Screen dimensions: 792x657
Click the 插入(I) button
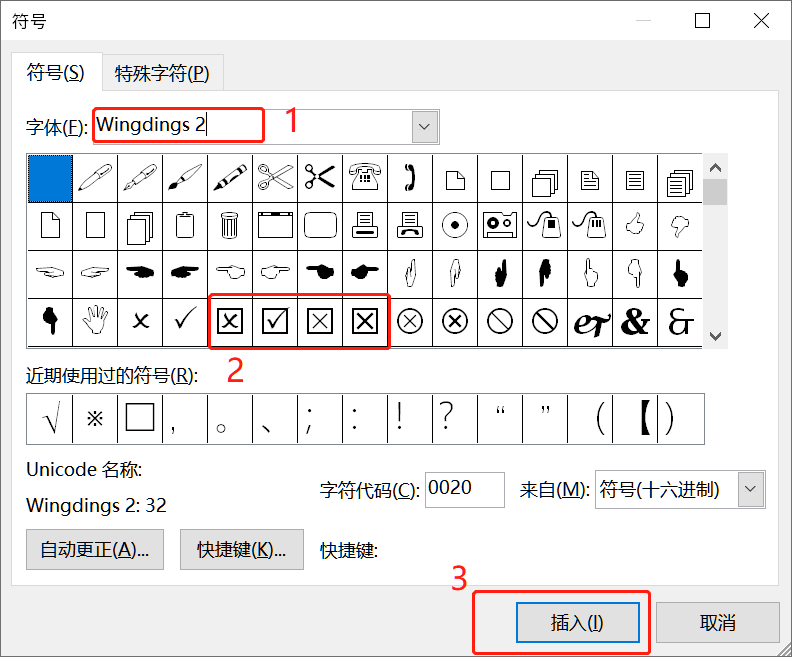577,622
